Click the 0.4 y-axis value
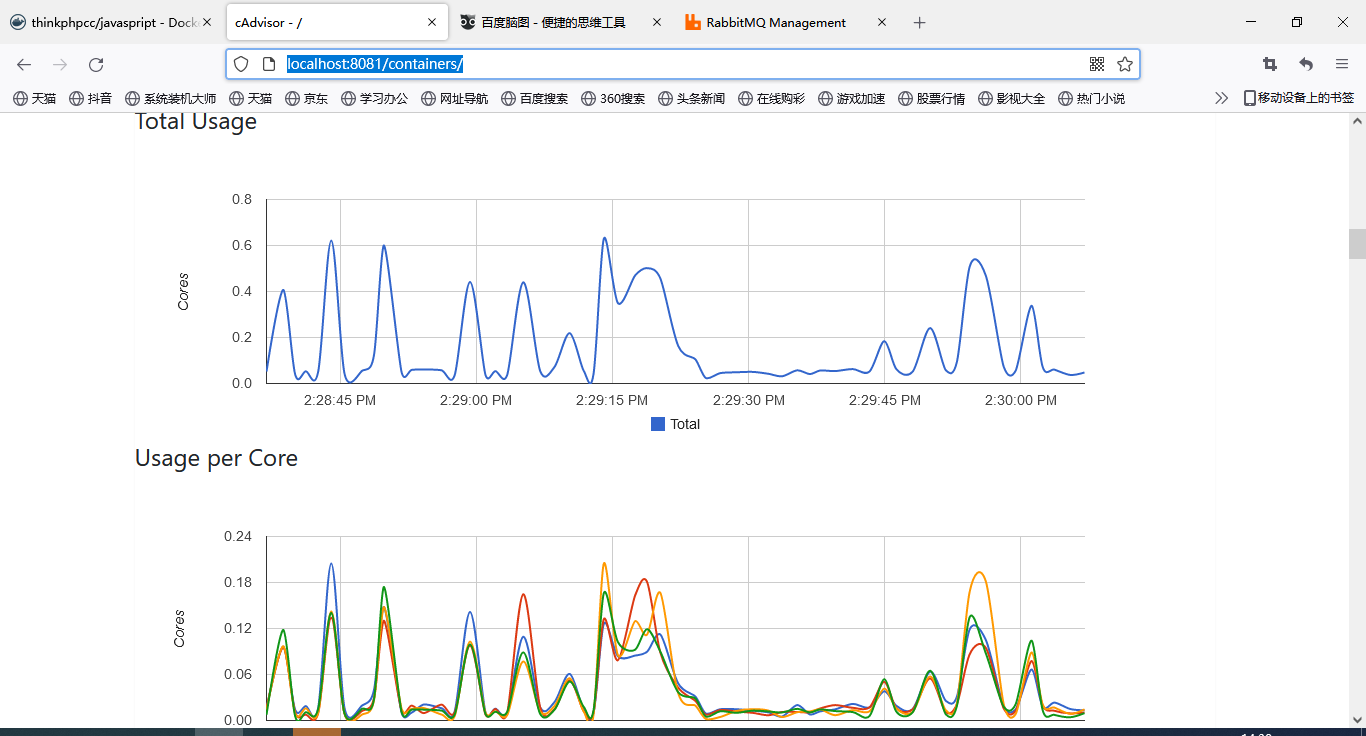This screenshot has width=1366, height=736. pos(242,291)
